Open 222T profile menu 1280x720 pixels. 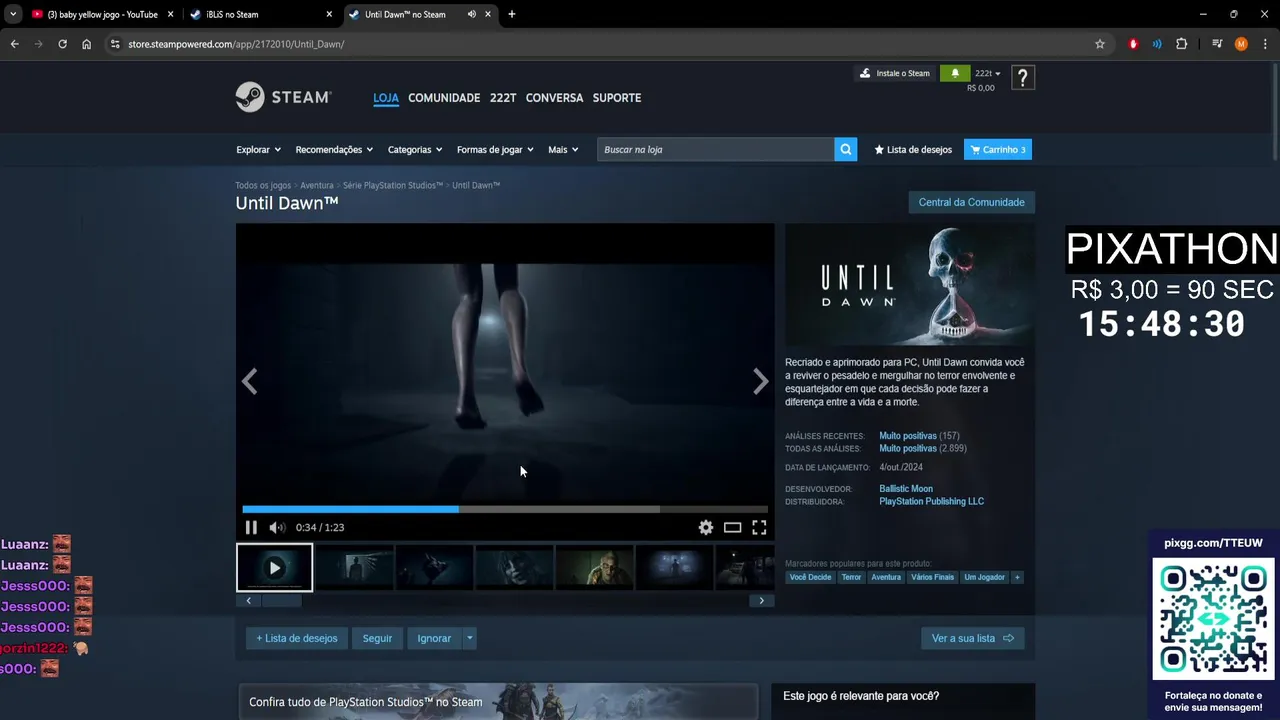point(503,98)
